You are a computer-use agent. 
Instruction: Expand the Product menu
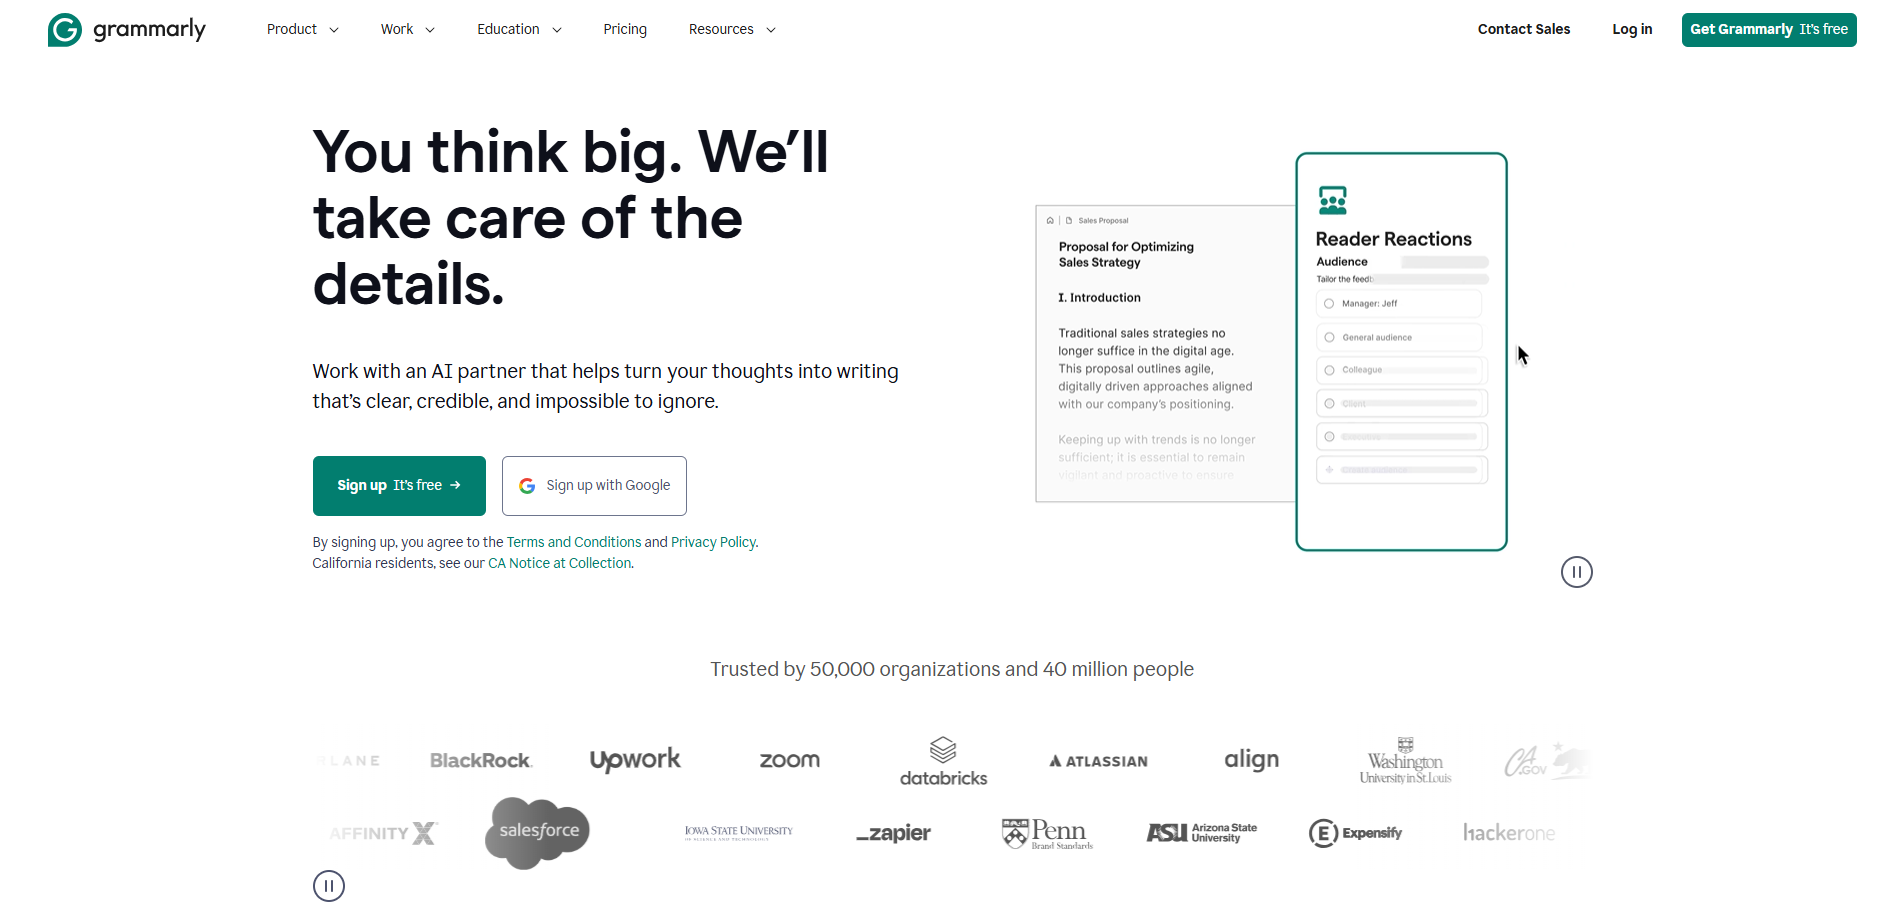coord(302,29)
